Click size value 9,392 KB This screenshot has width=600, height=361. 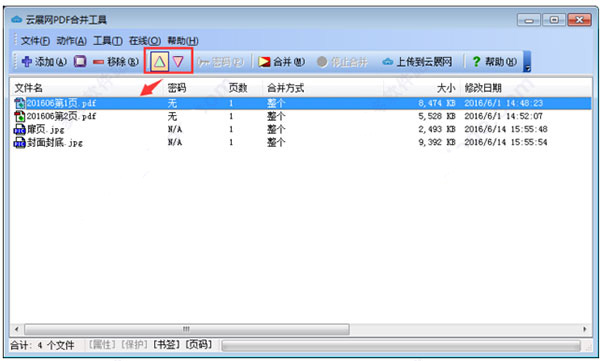(437, 142)
